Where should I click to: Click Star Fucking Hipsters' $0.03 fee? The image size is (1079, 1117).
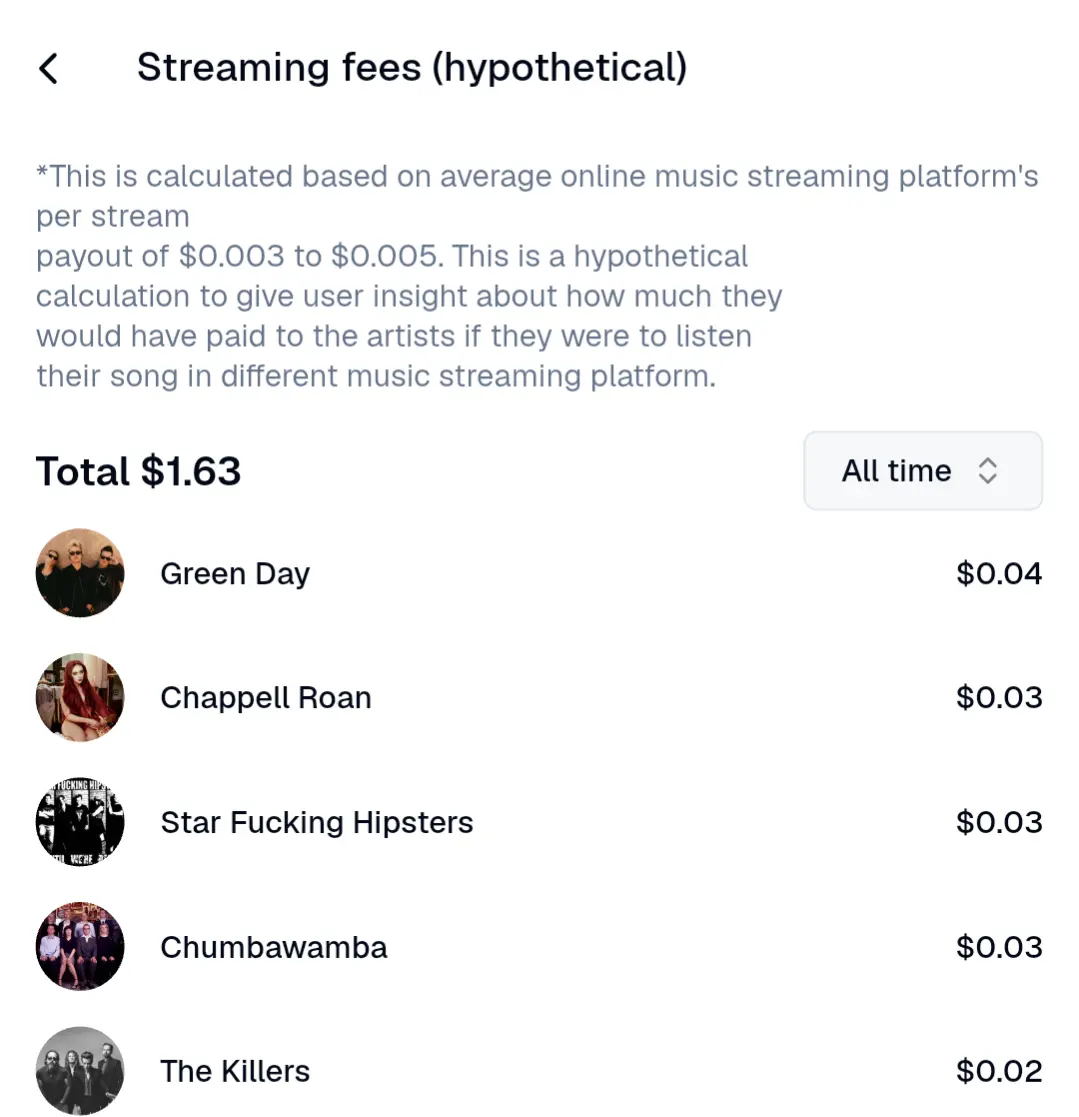[998, 823]
